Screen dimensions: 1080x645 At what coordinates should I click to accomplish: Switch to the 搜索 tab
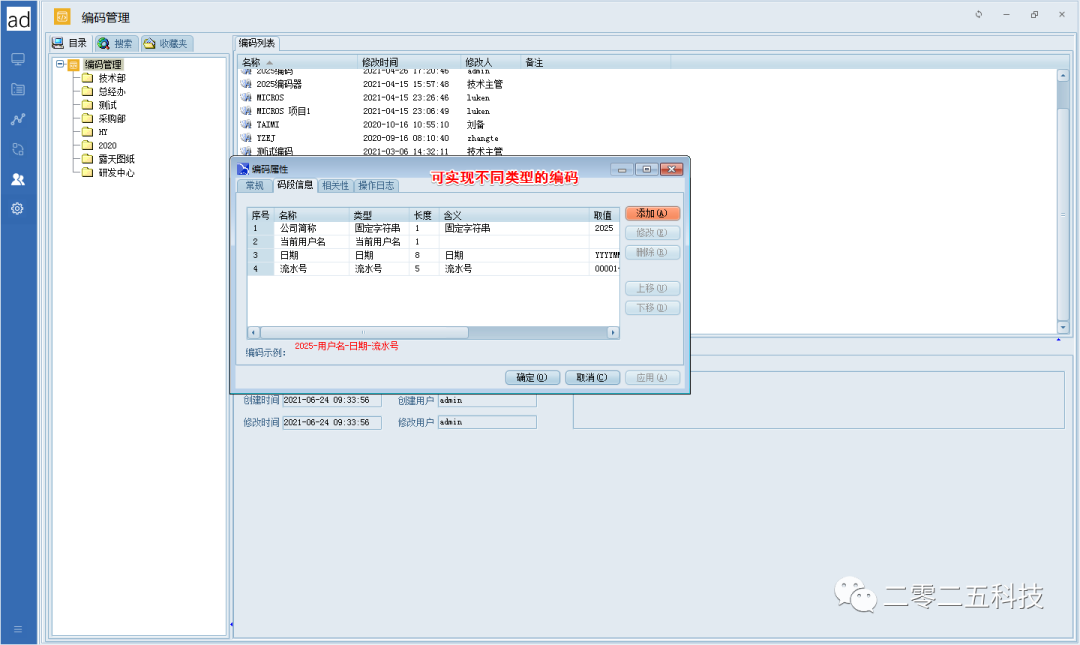click(115, 44)
